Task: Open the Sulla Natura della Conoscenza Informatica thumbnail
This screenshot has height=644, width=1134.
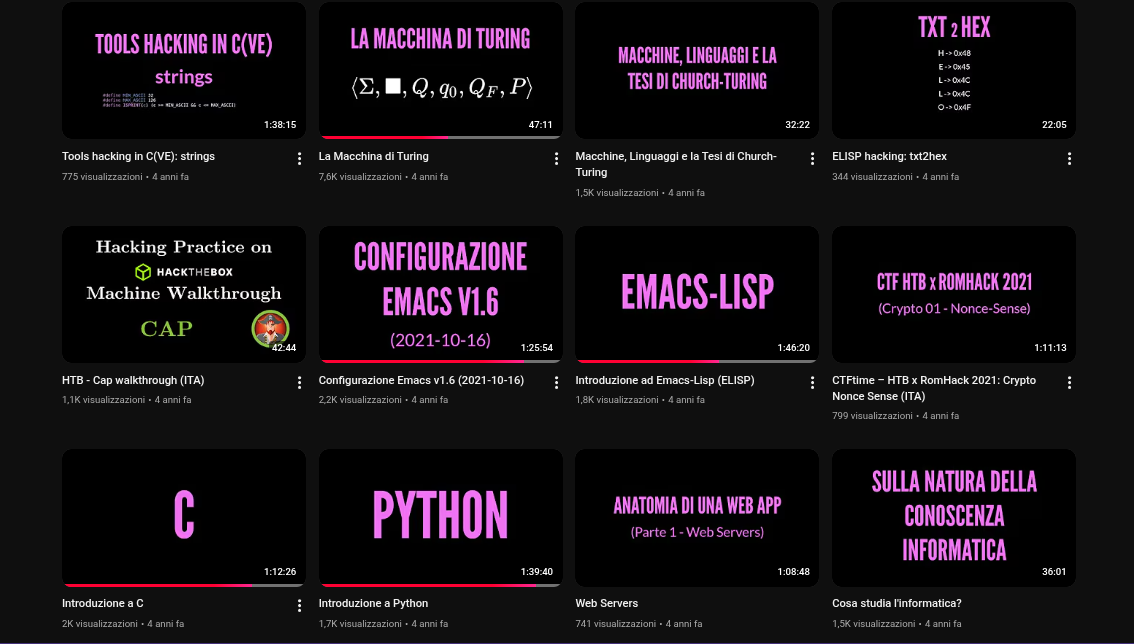Action: click(953, 517)
